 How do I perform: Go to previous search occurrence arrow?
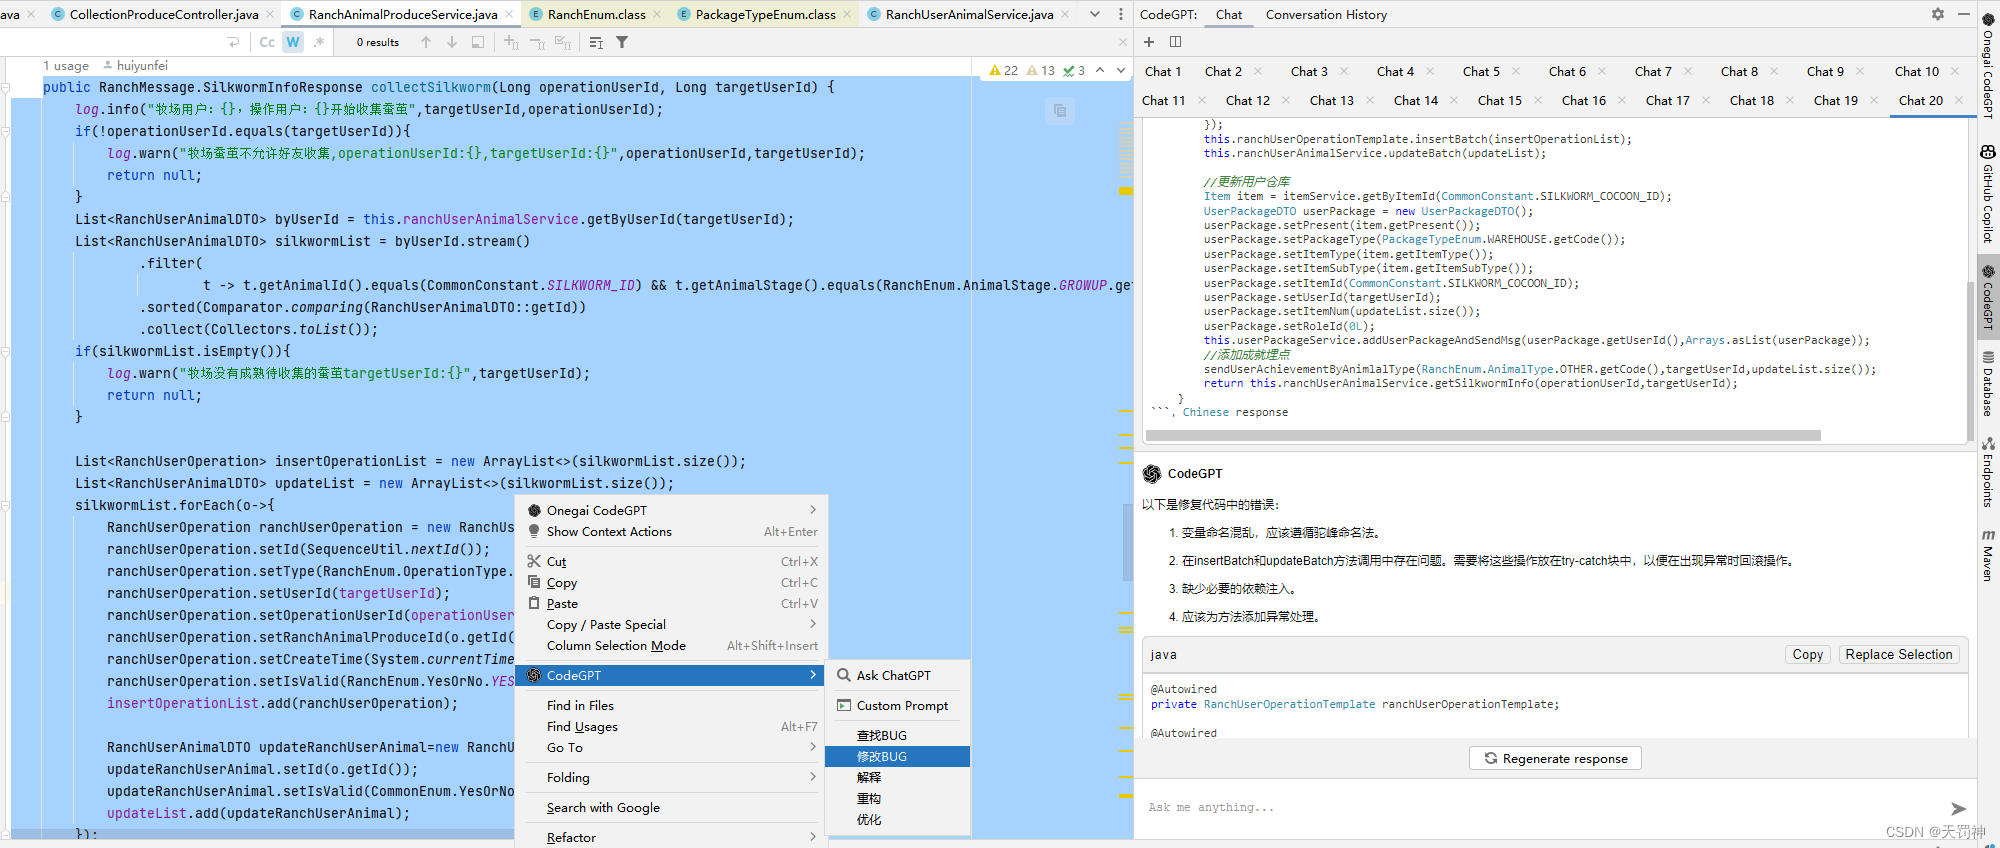tap(426, 42)
